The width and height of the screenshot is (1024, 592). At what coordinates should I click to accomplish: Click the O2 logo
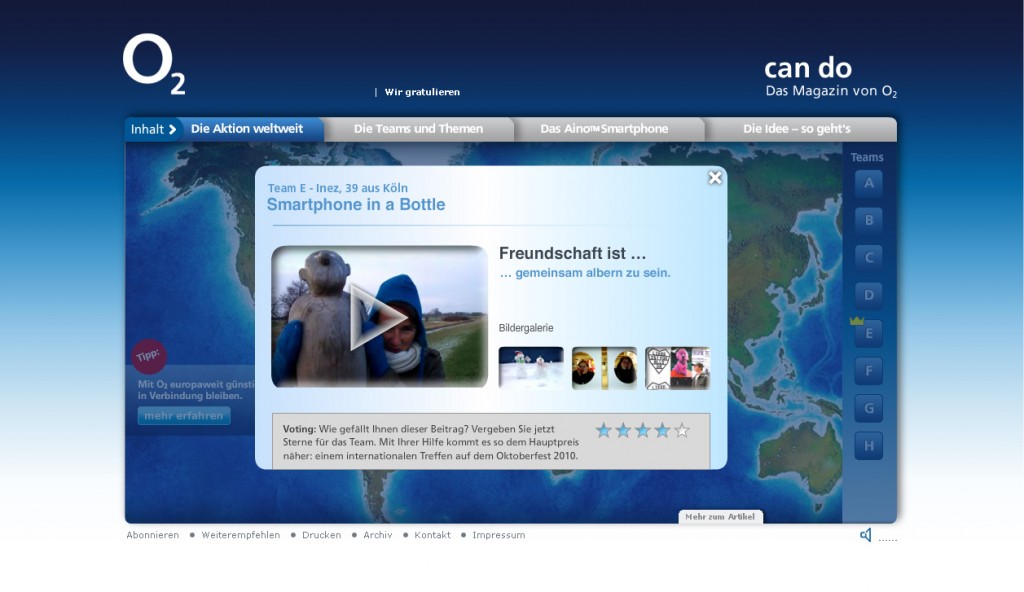click(x=154, y=64)
